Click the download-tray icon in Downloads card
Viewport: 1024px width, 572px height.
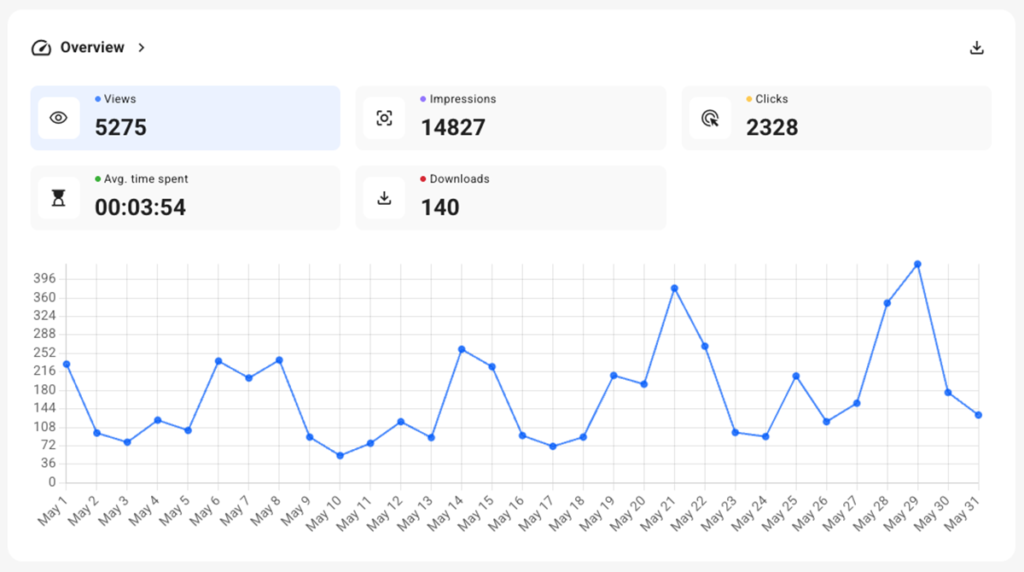(384, 198)
